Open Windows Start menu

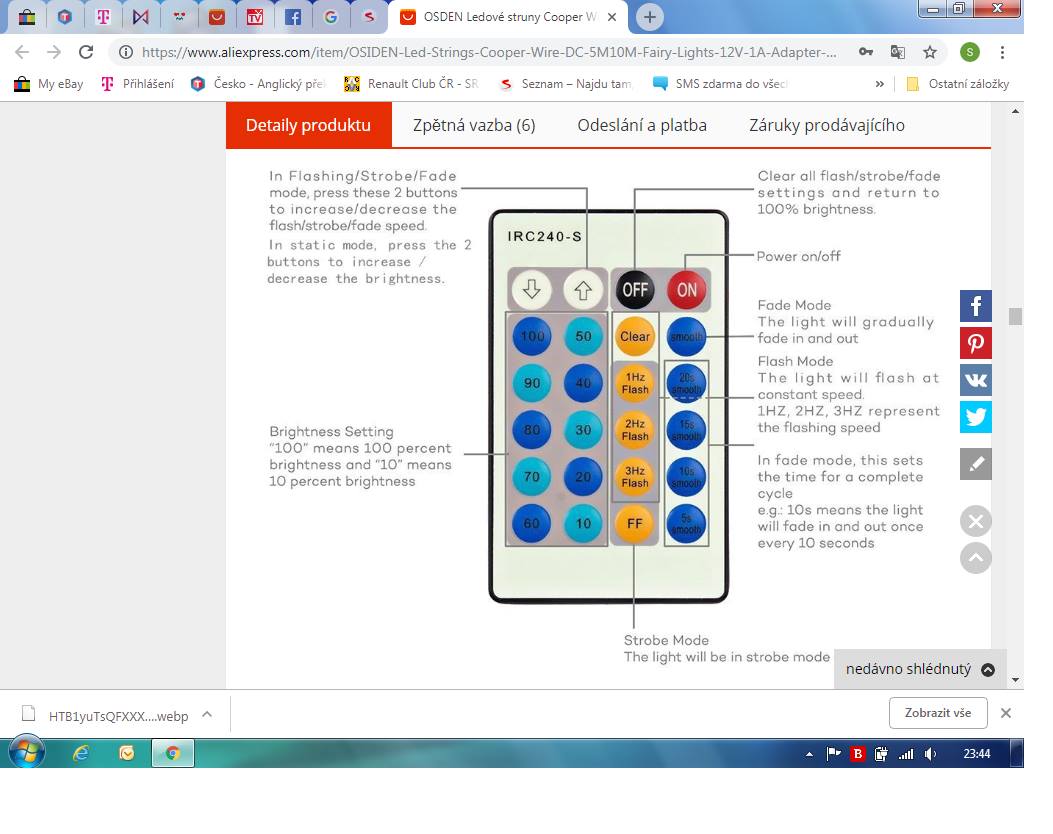tap(27, 753)
